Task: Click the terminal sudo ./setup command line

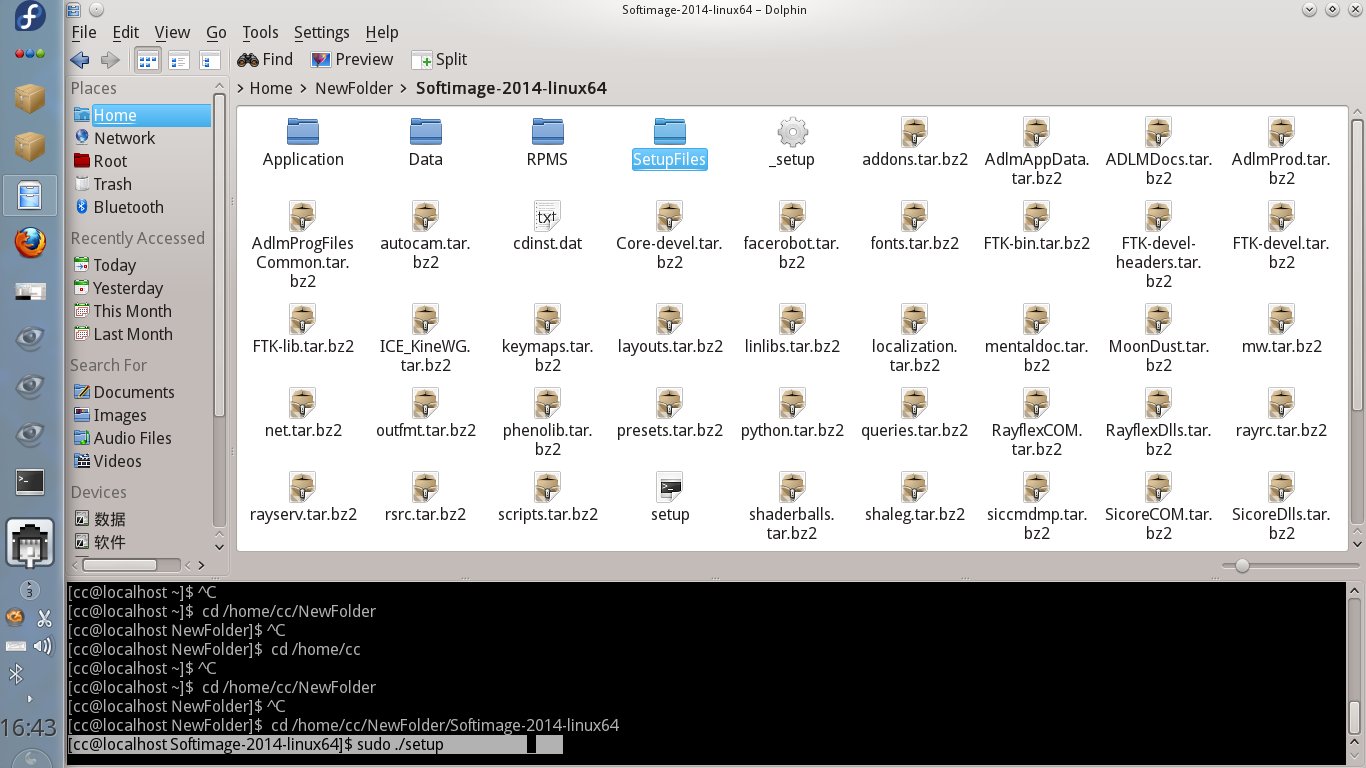Action: pos(315,745)
